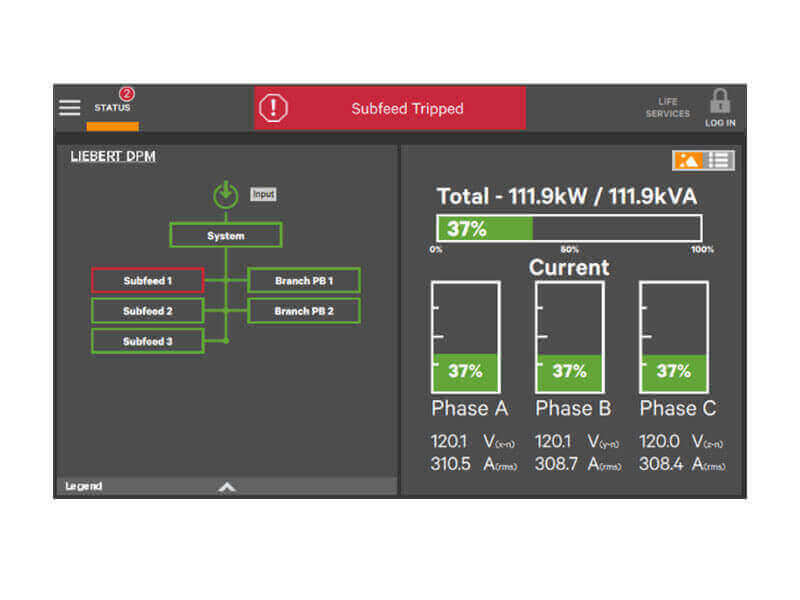Click the Phase A current gauge
The height and width of the screenshot is (600, 800).
click(x=465, y=337)
